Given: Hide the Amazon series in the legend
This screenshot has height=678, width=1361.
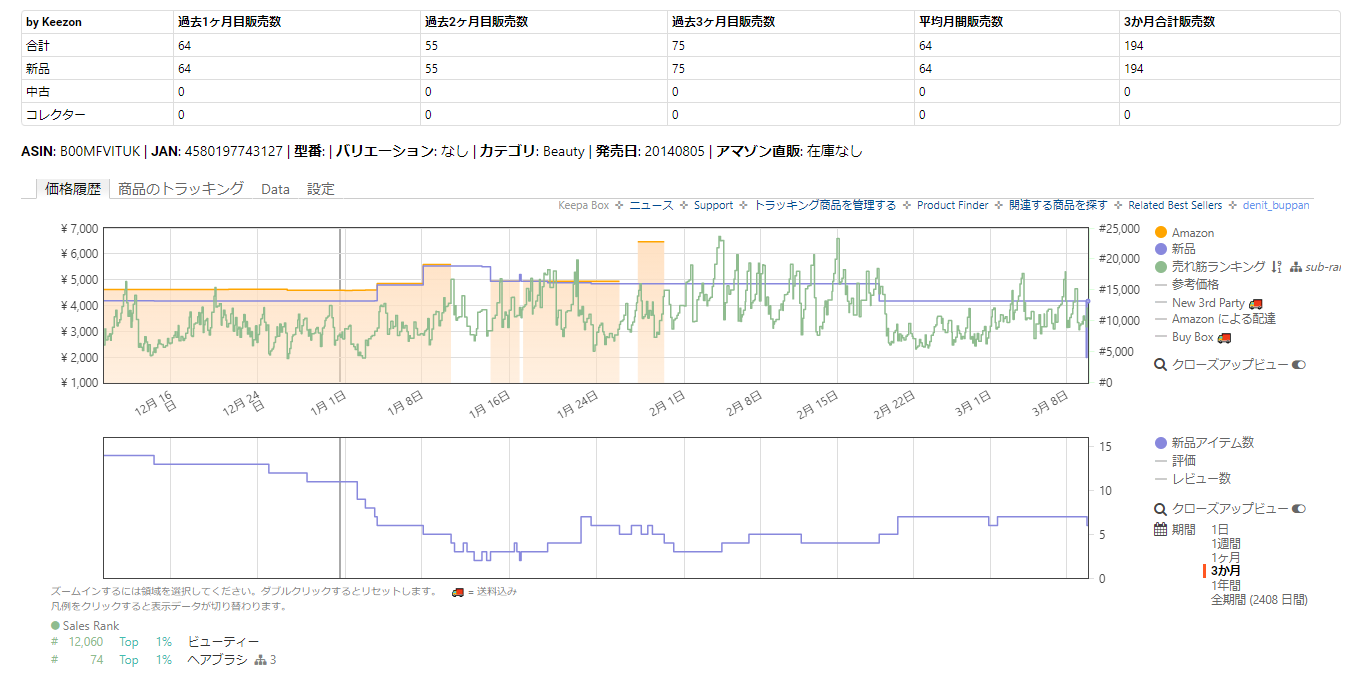Looking at the screenshot, I should click(x=1193, y=232).
